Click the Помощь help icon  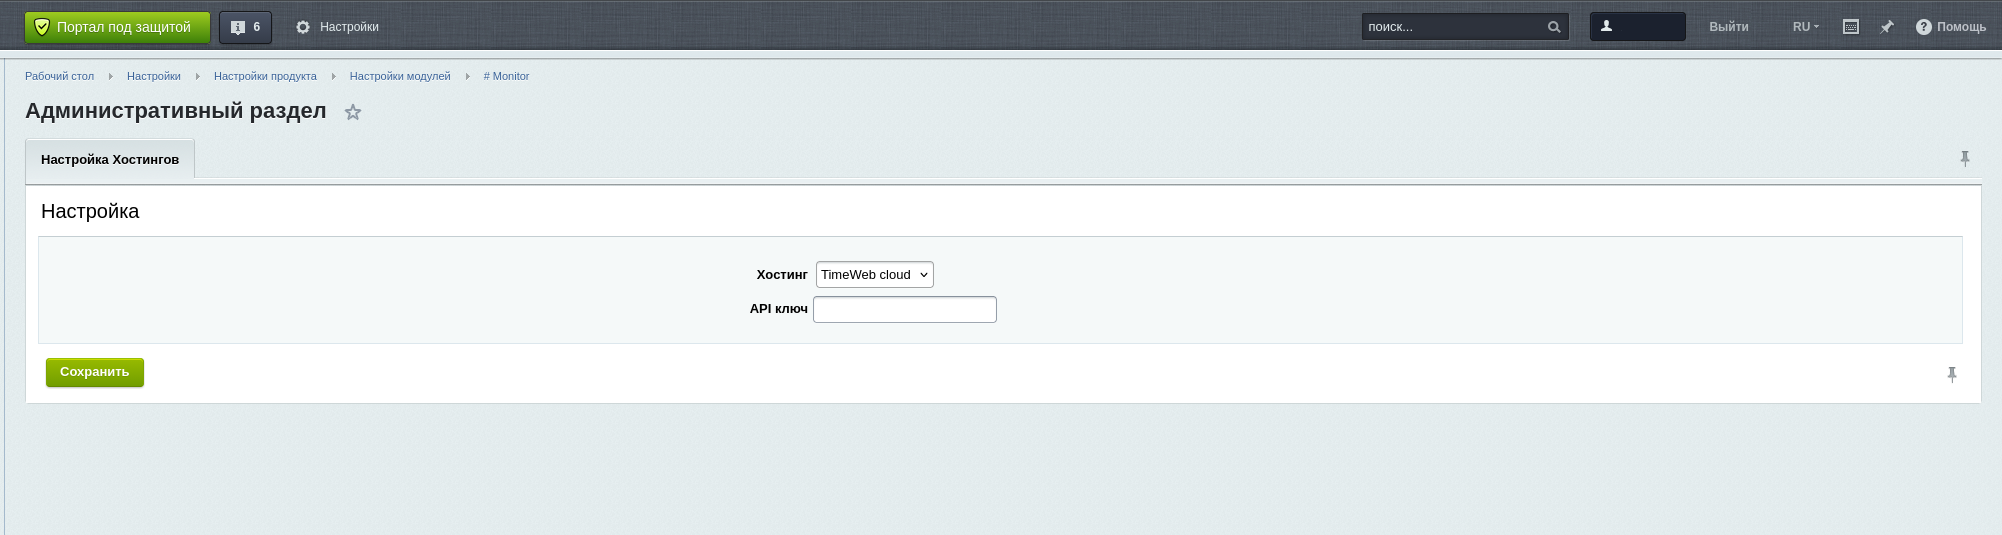pyautogui.click(x=1923, y=27)
